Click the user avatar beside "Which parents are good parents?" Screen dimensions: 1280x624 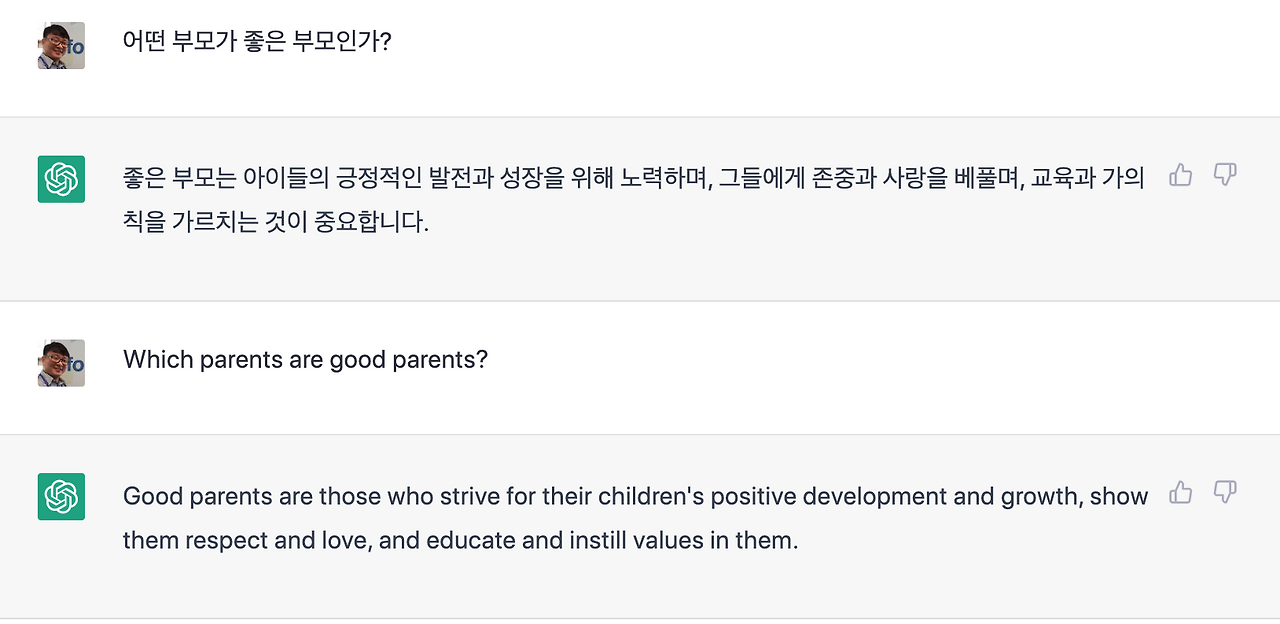[x=61, y=362]
